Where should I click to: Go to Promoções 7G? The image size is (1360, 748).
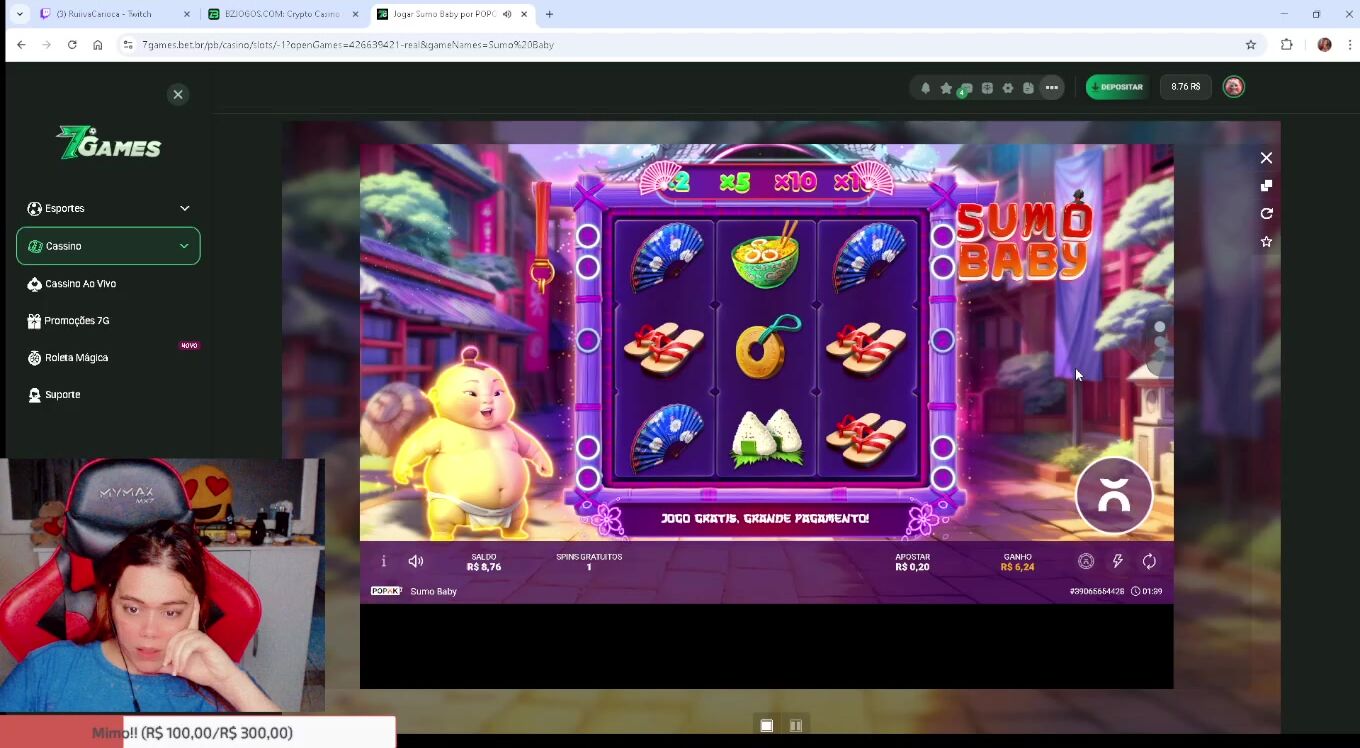(x=69, y=321)
